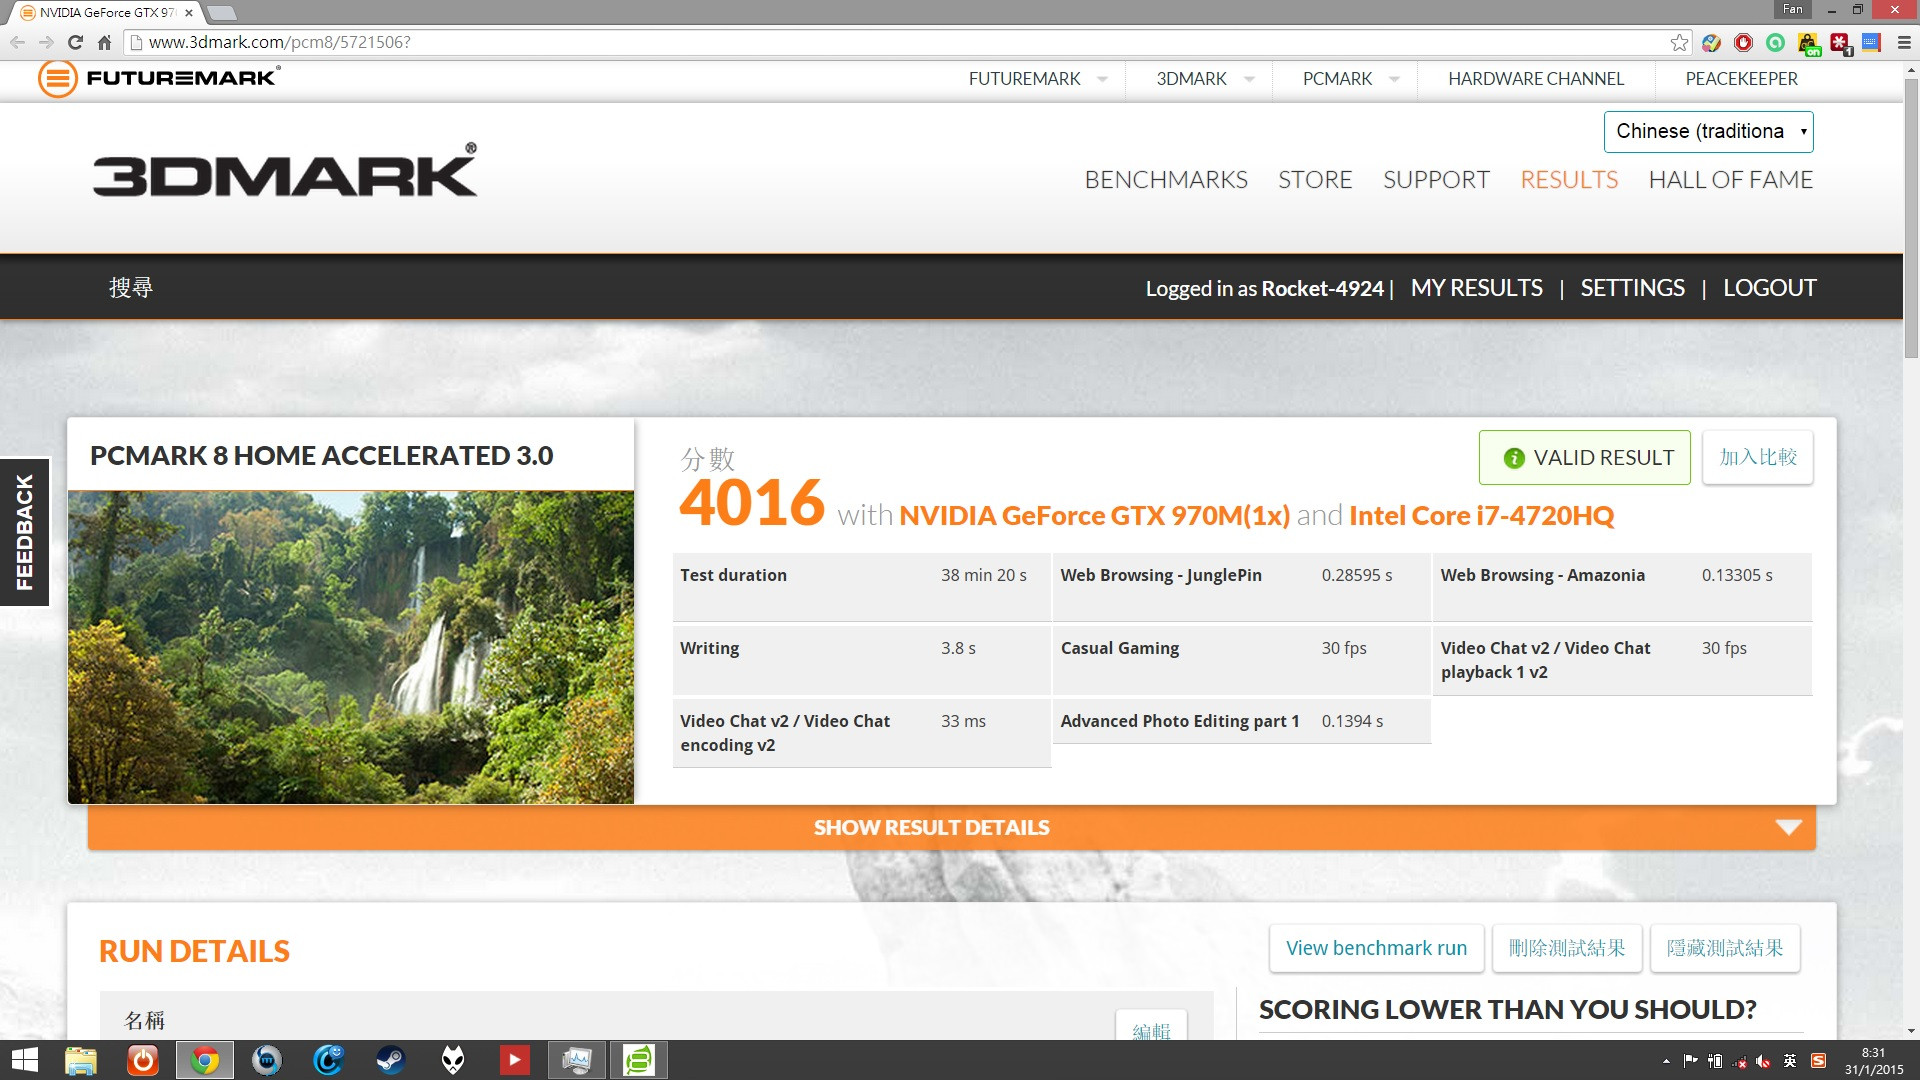Click the Intel Core i7-4720HQ link
This screenshot has height=1080, width=1920.
coord(1482,516)
